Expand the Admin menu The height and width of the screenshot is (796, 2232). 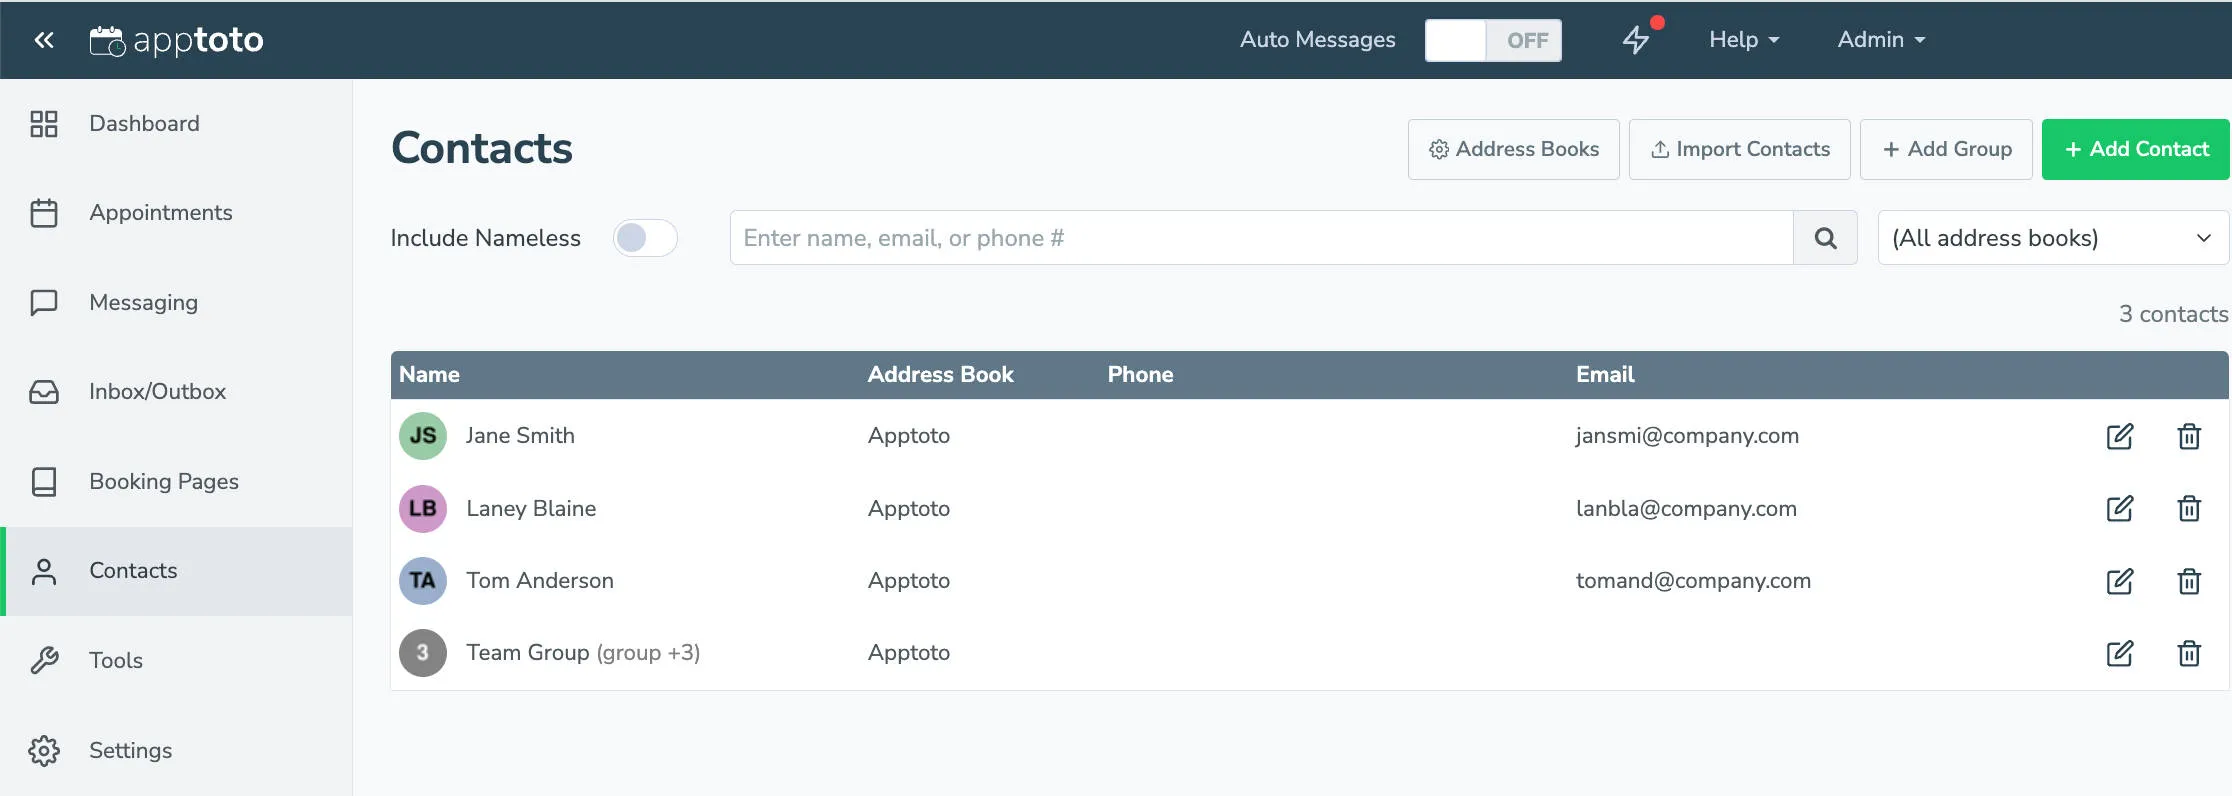pos(1881,40)
